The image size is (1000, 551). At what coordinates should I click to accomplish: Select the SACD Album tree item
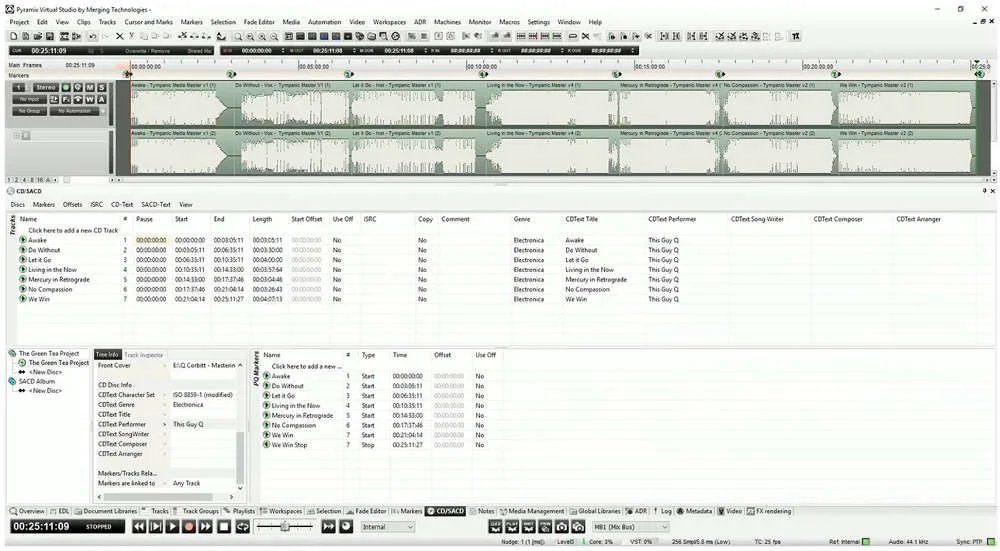click(37, 381)
